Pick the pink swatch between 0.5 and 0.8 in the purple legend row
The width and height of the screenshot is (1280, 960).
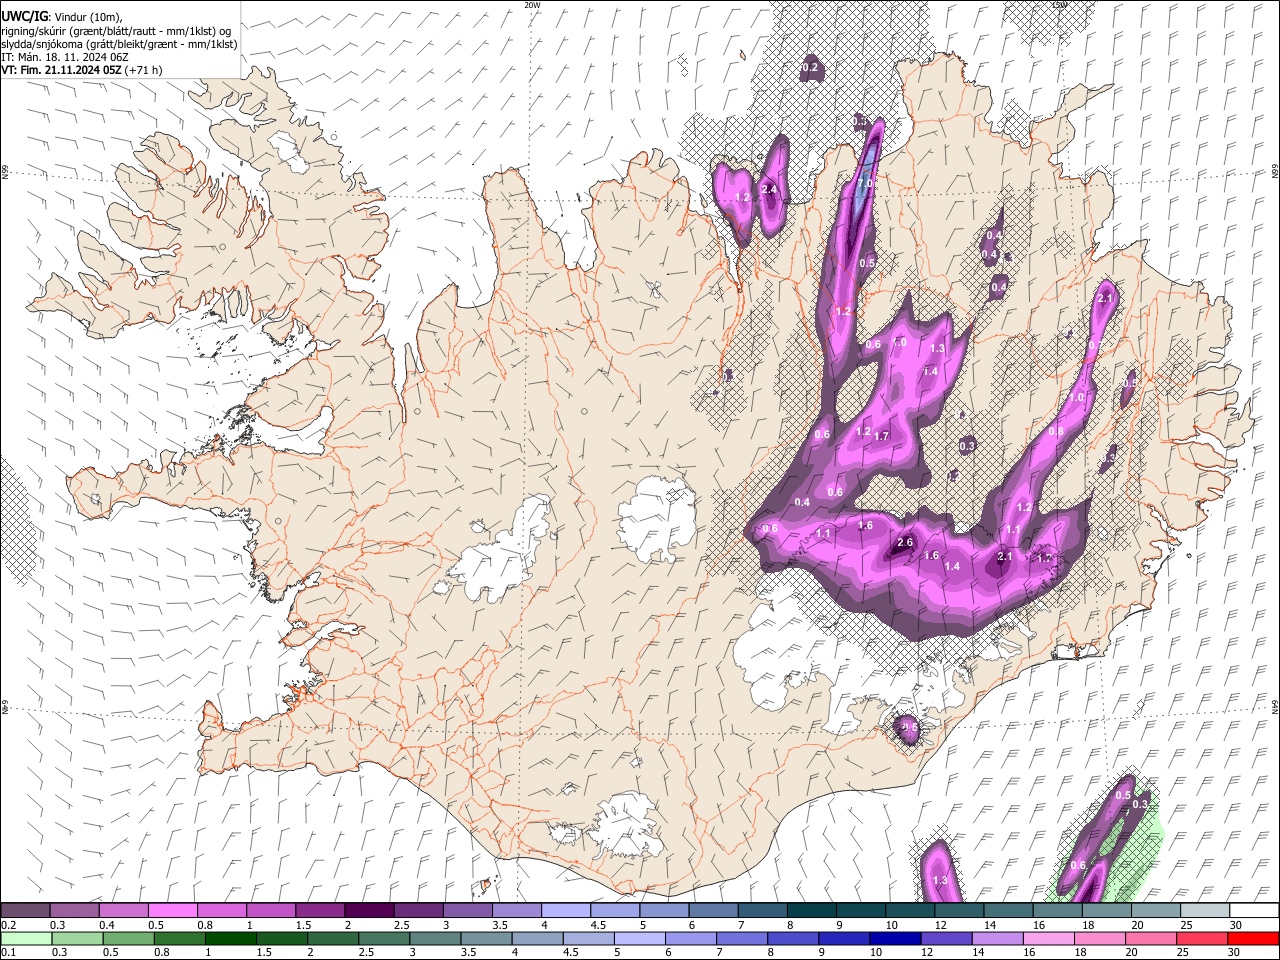click(x=172, y=910)
